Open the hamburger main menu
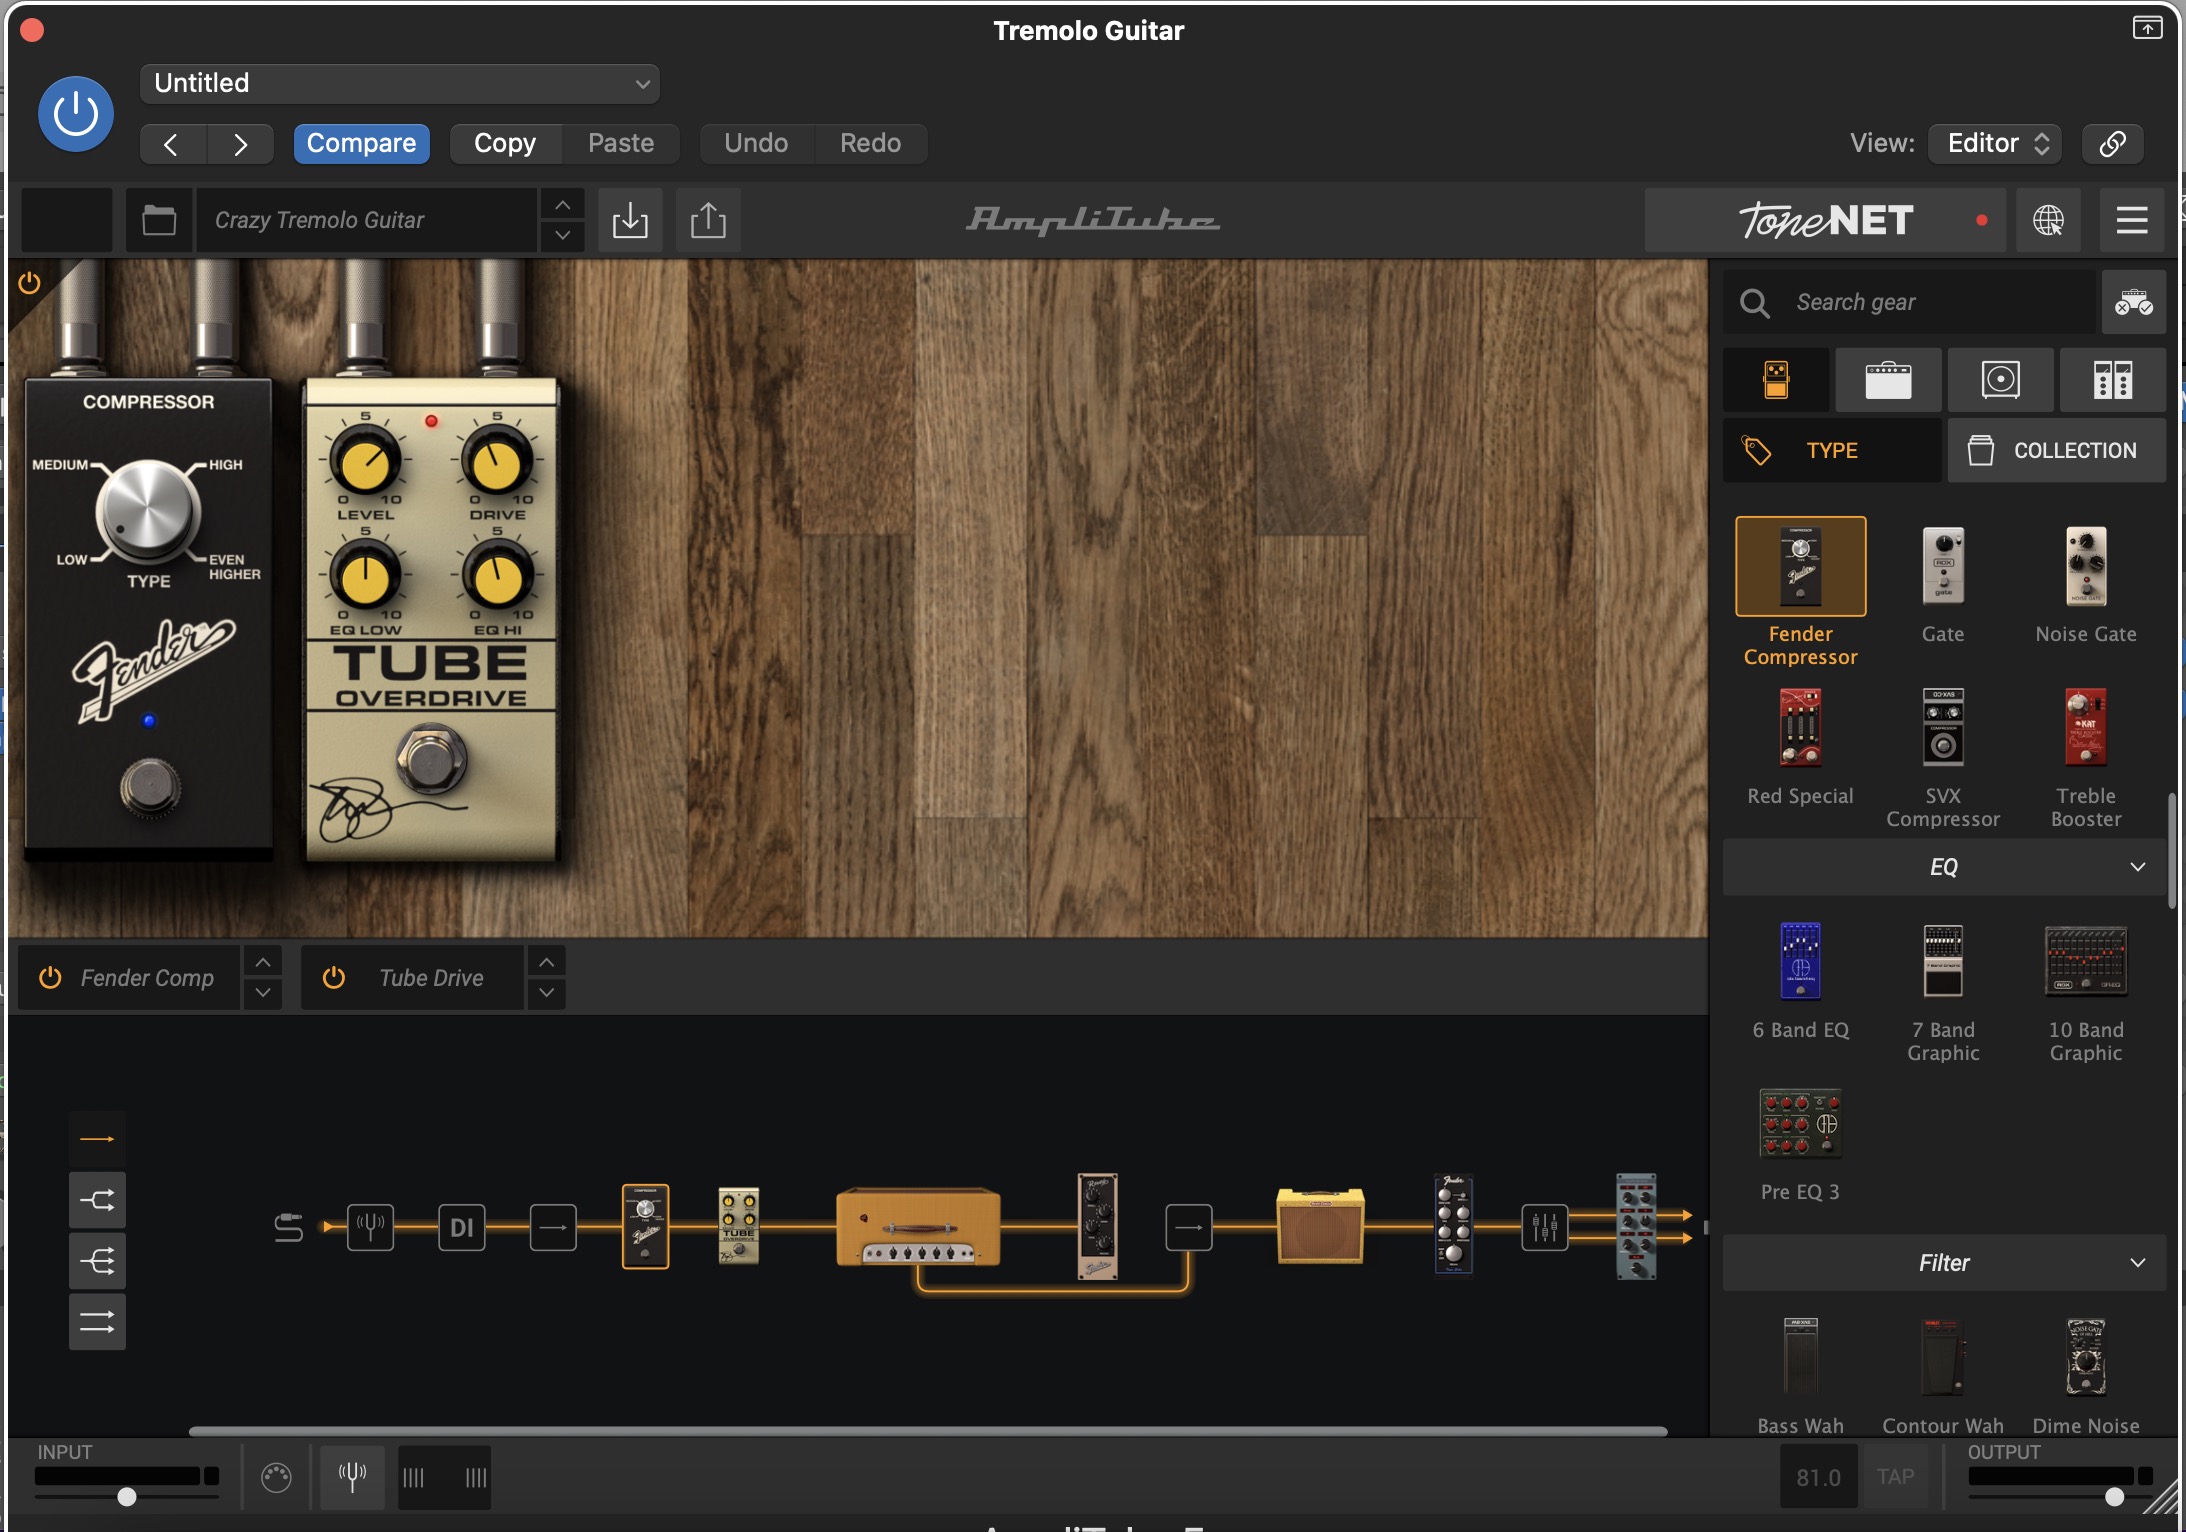2186x1532 pixels. (x=2131, y=220)
